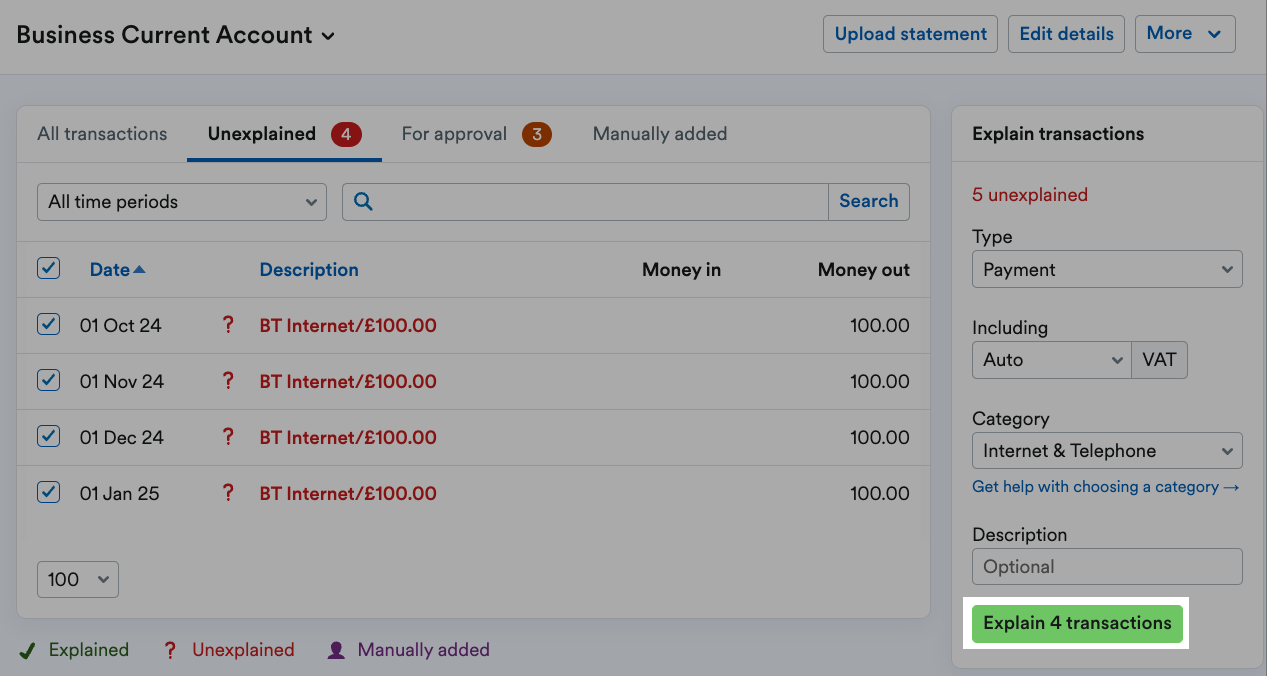Click the VAT button

point(1159,360)
